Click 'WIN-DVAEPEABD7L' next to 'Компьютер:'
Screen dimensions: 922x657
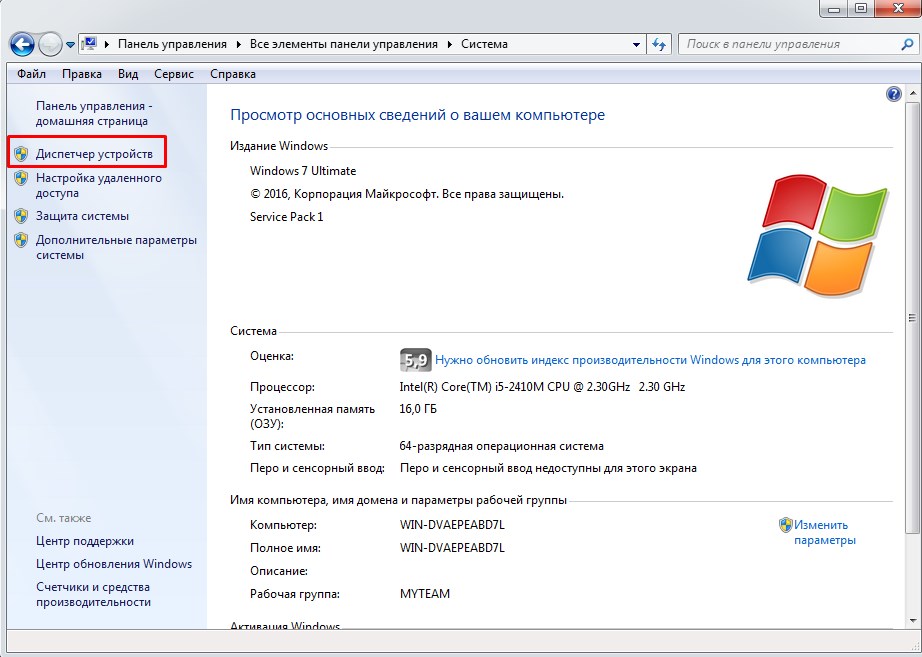coord(452,525)
